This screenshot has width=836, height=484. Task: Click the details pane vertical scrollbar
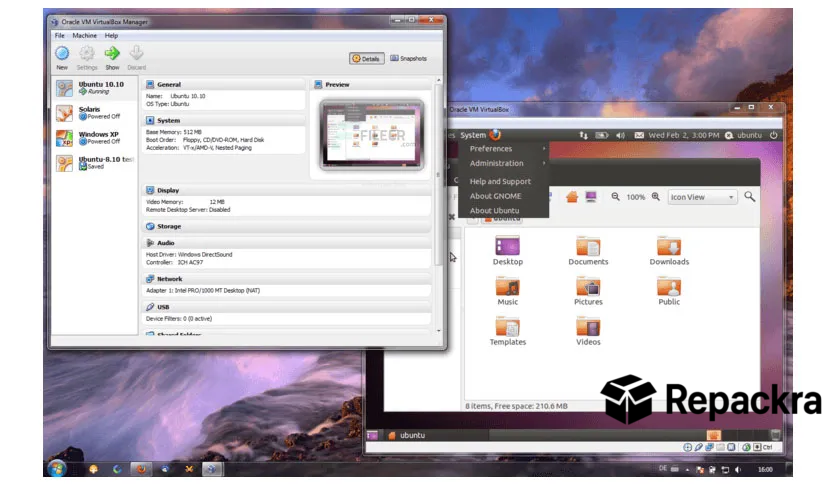(x=438, y=176)
